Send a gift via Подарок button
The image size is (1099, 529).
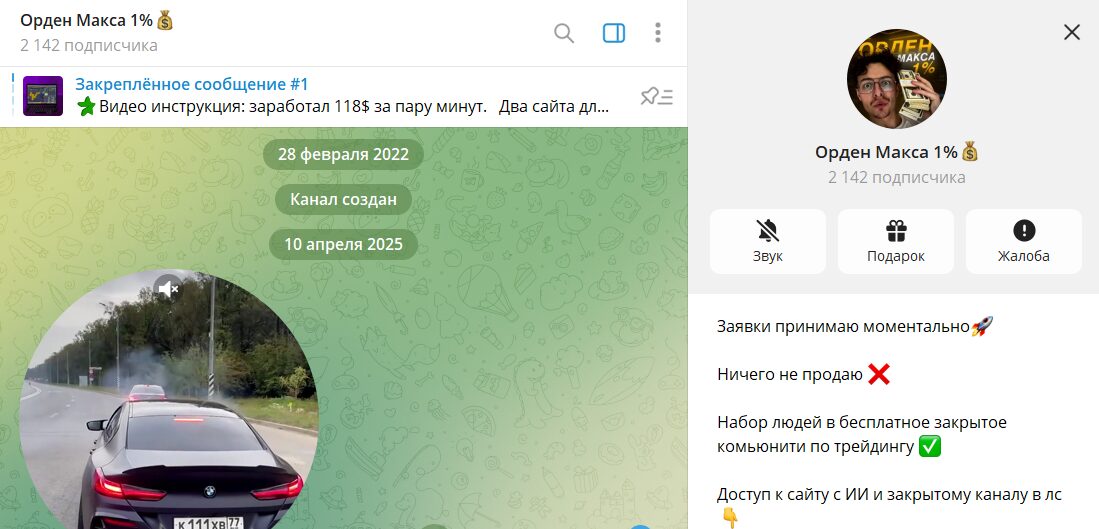point(896,241)
